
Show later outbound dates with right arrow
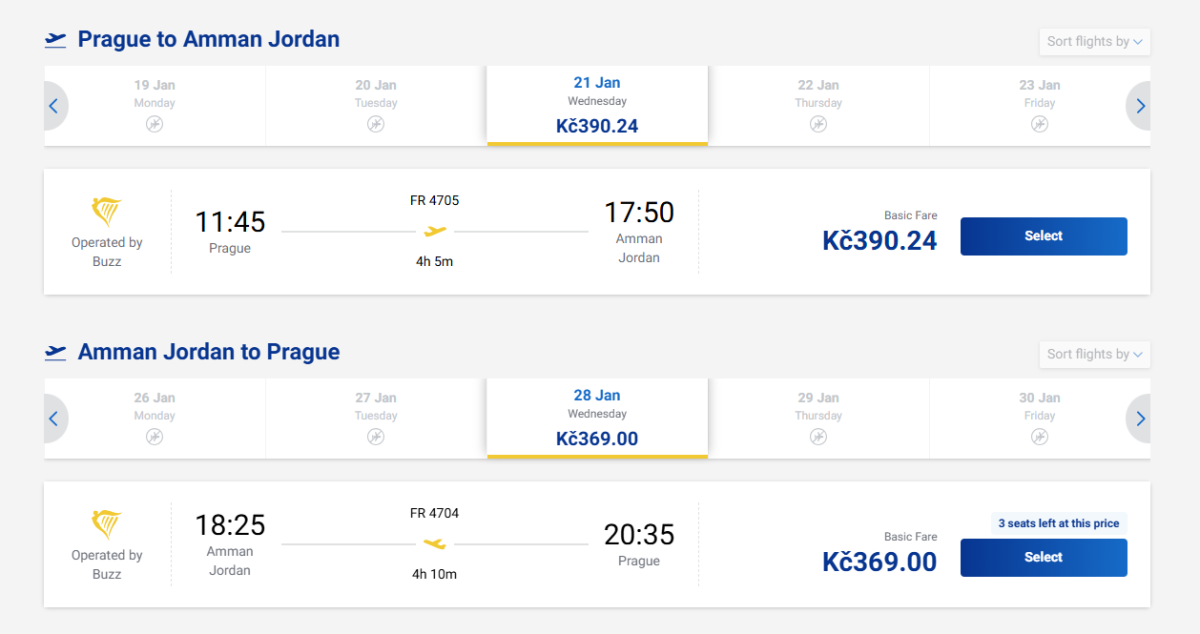coord(1140,106)
